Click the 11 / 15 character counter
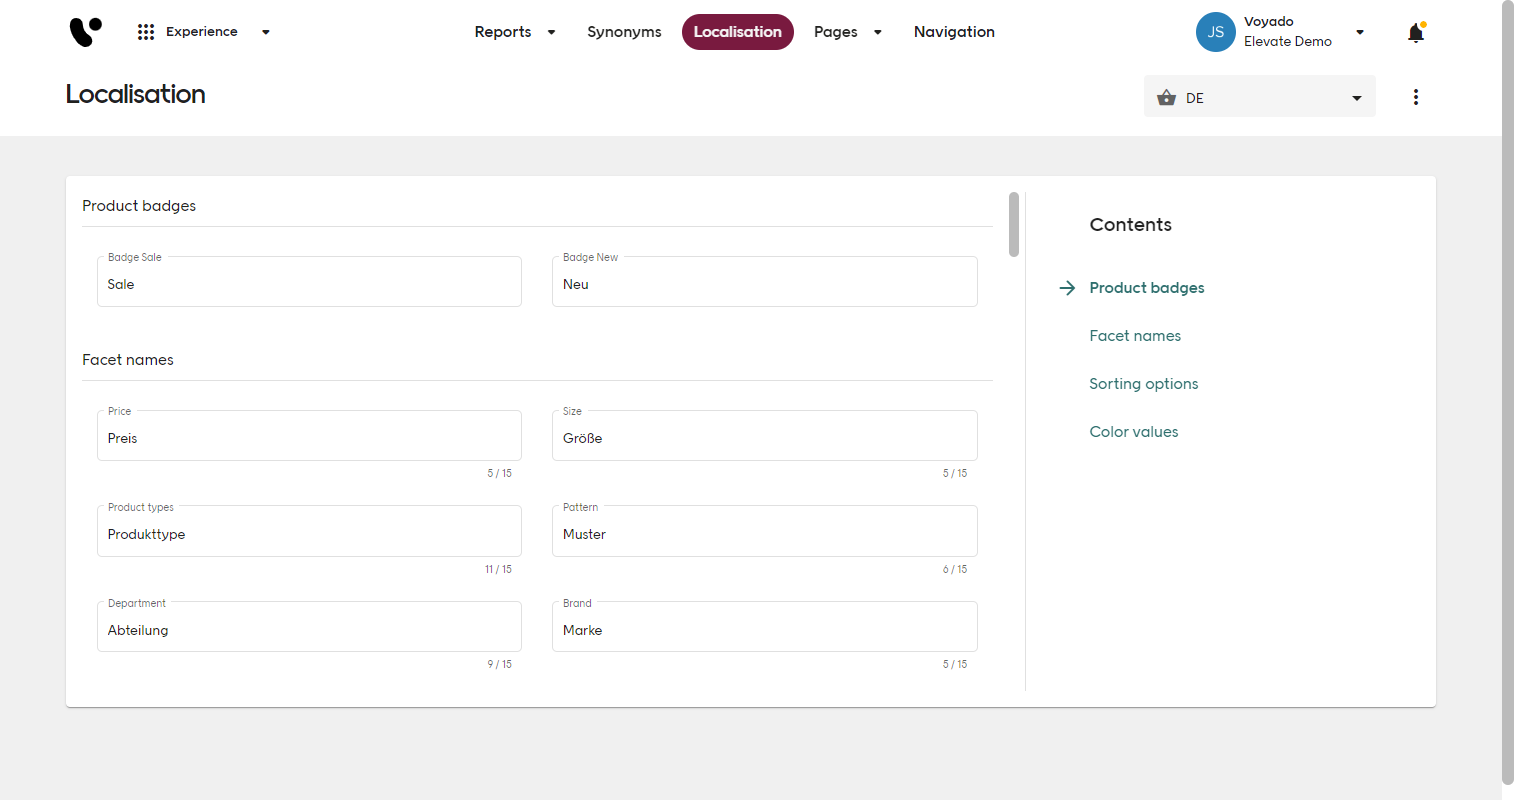 pos(498,569)
